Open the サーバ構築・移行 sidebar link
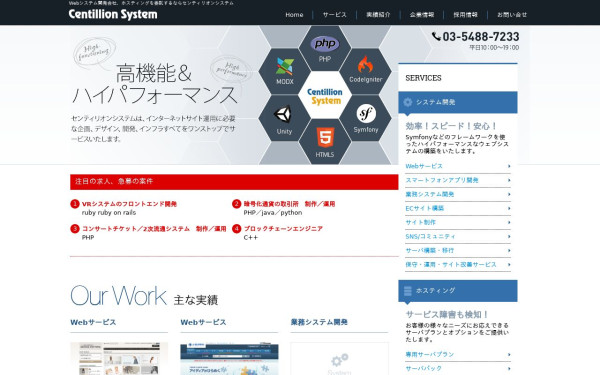This screenshot has height=375, width=600. (x=430, y=251)
